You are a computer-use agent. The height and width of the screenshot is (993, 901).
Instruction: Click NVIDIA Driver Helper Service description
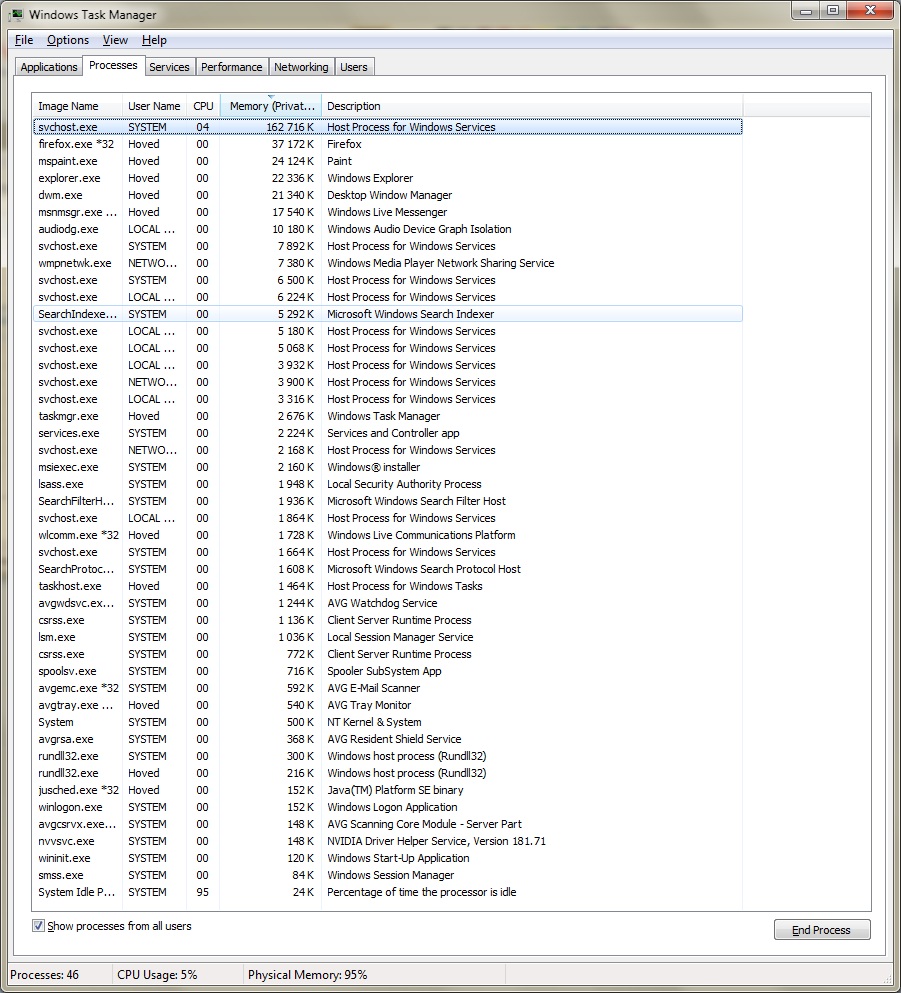point(436,841)
